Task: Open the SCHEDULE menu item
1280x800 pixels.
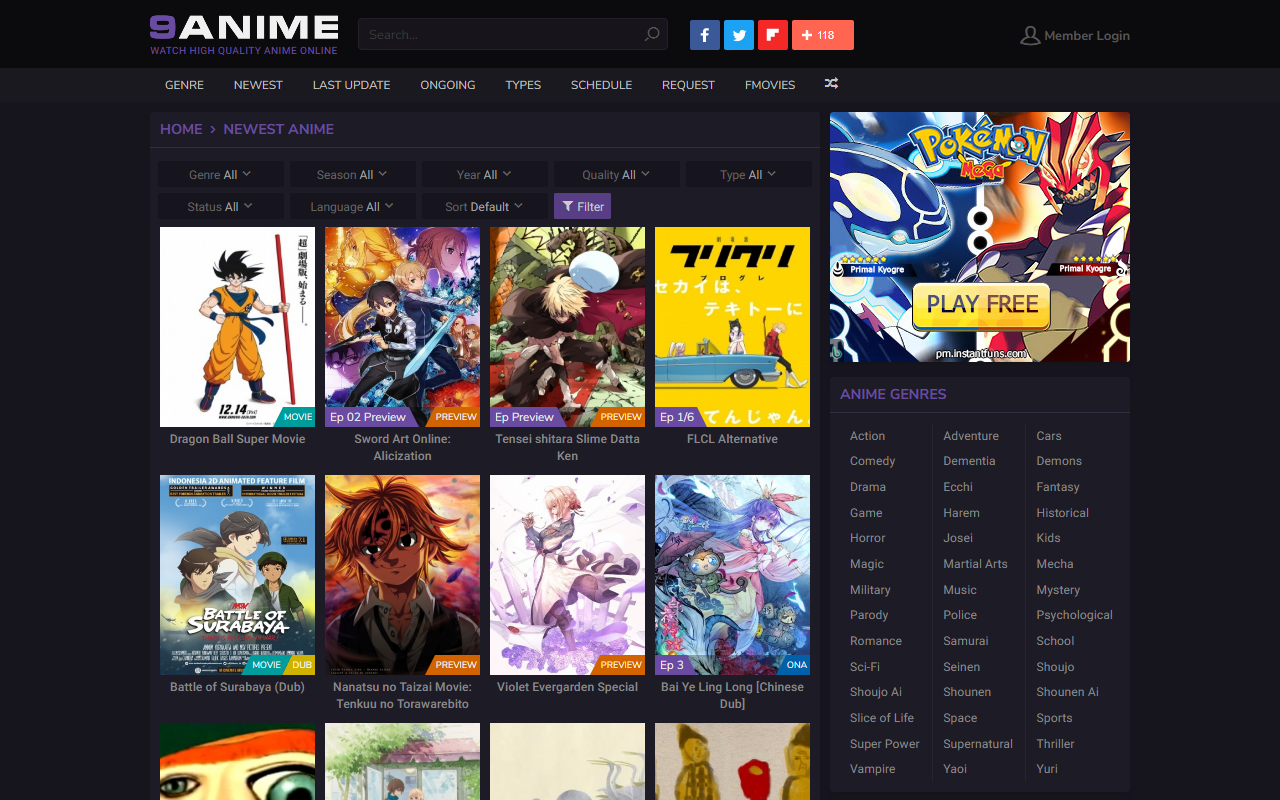Action: [x=601, y=85]
